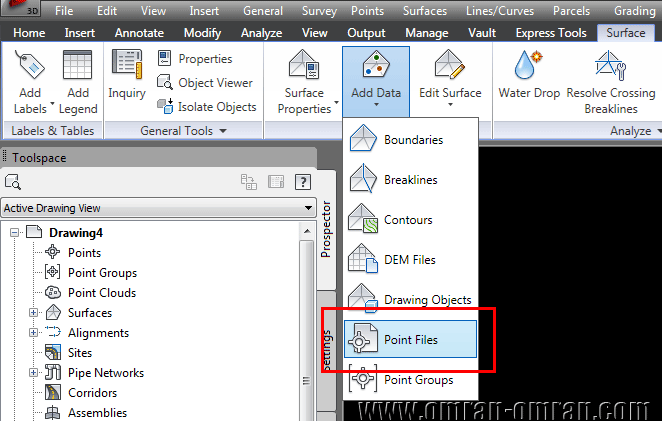
Task: Select DEM Files in the dropdown
Action: [x=410, y=260]
